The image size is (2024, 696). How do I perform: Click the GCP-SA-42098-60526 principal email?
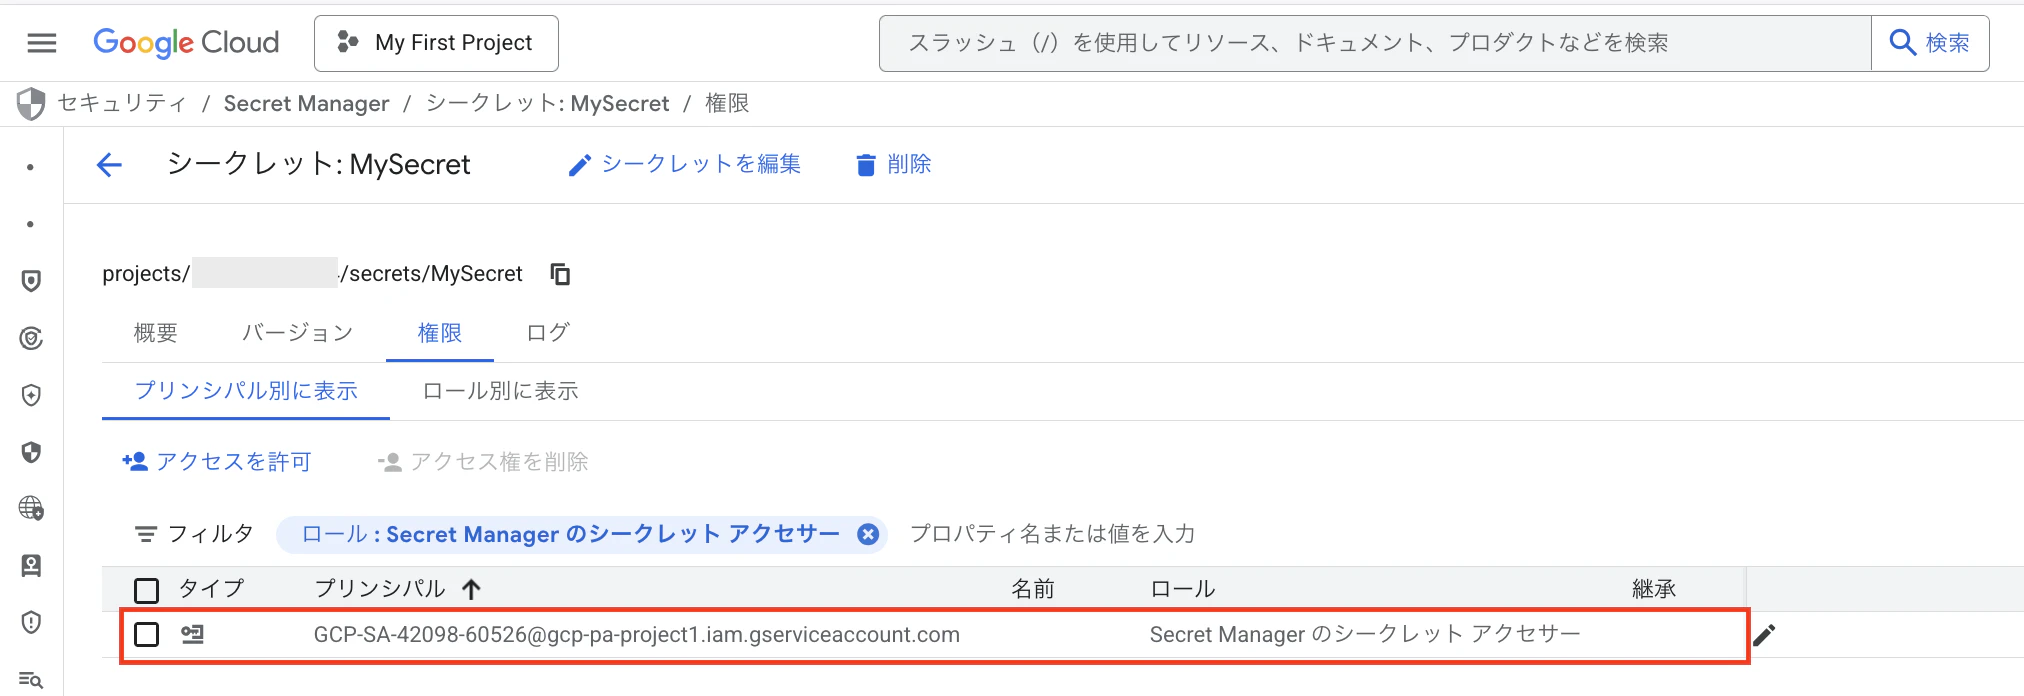tap(637, 634)
